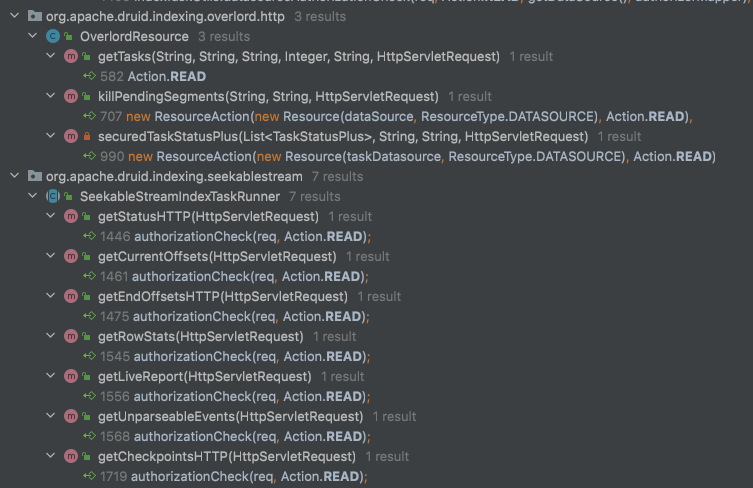This screenshot has height=488, width=753.
Task: Click the method icon beside securedTaskStatusPlus
Action: 71,136
